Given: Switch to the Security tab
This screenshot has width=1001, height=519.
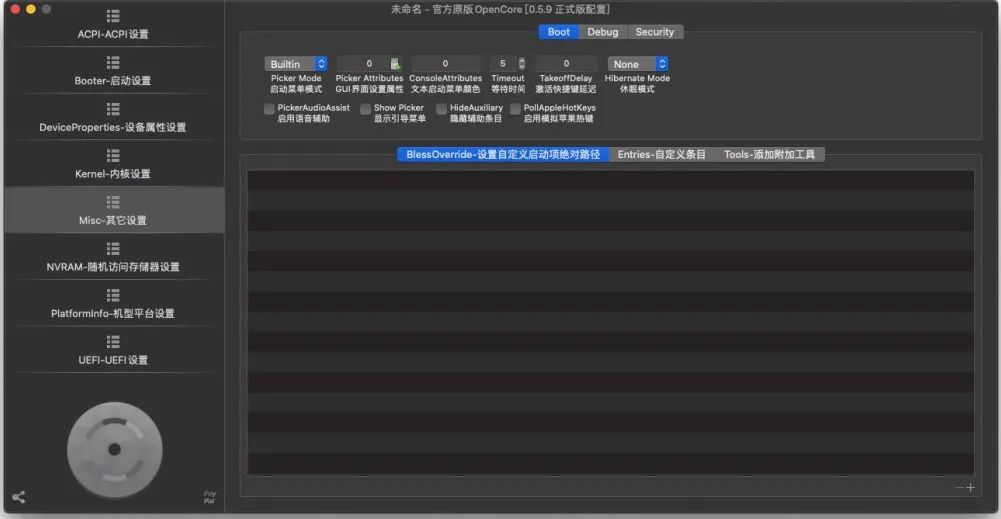Looking at the screenshot, I should click(655, 32).
